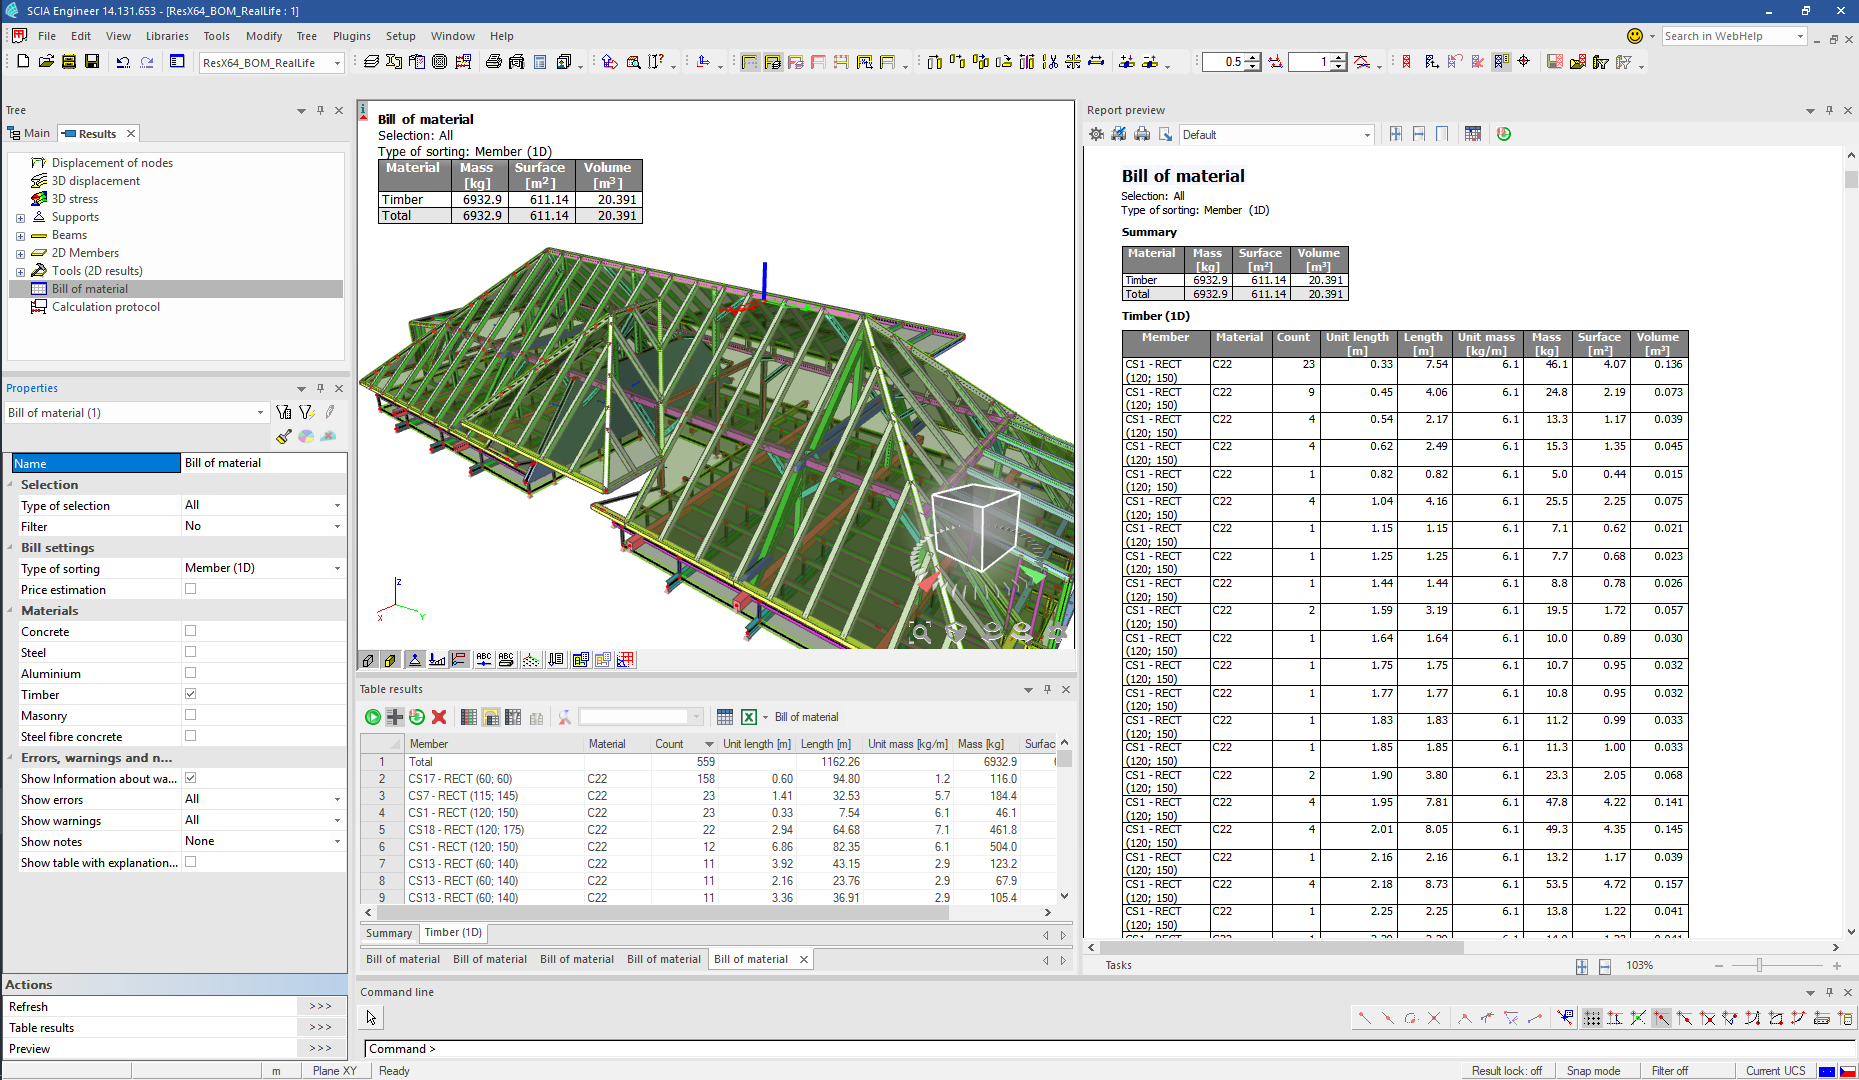Switch to the Summary tab in Table results
The height and width of the screenshot is (1080, 1859).
(389, 933)
